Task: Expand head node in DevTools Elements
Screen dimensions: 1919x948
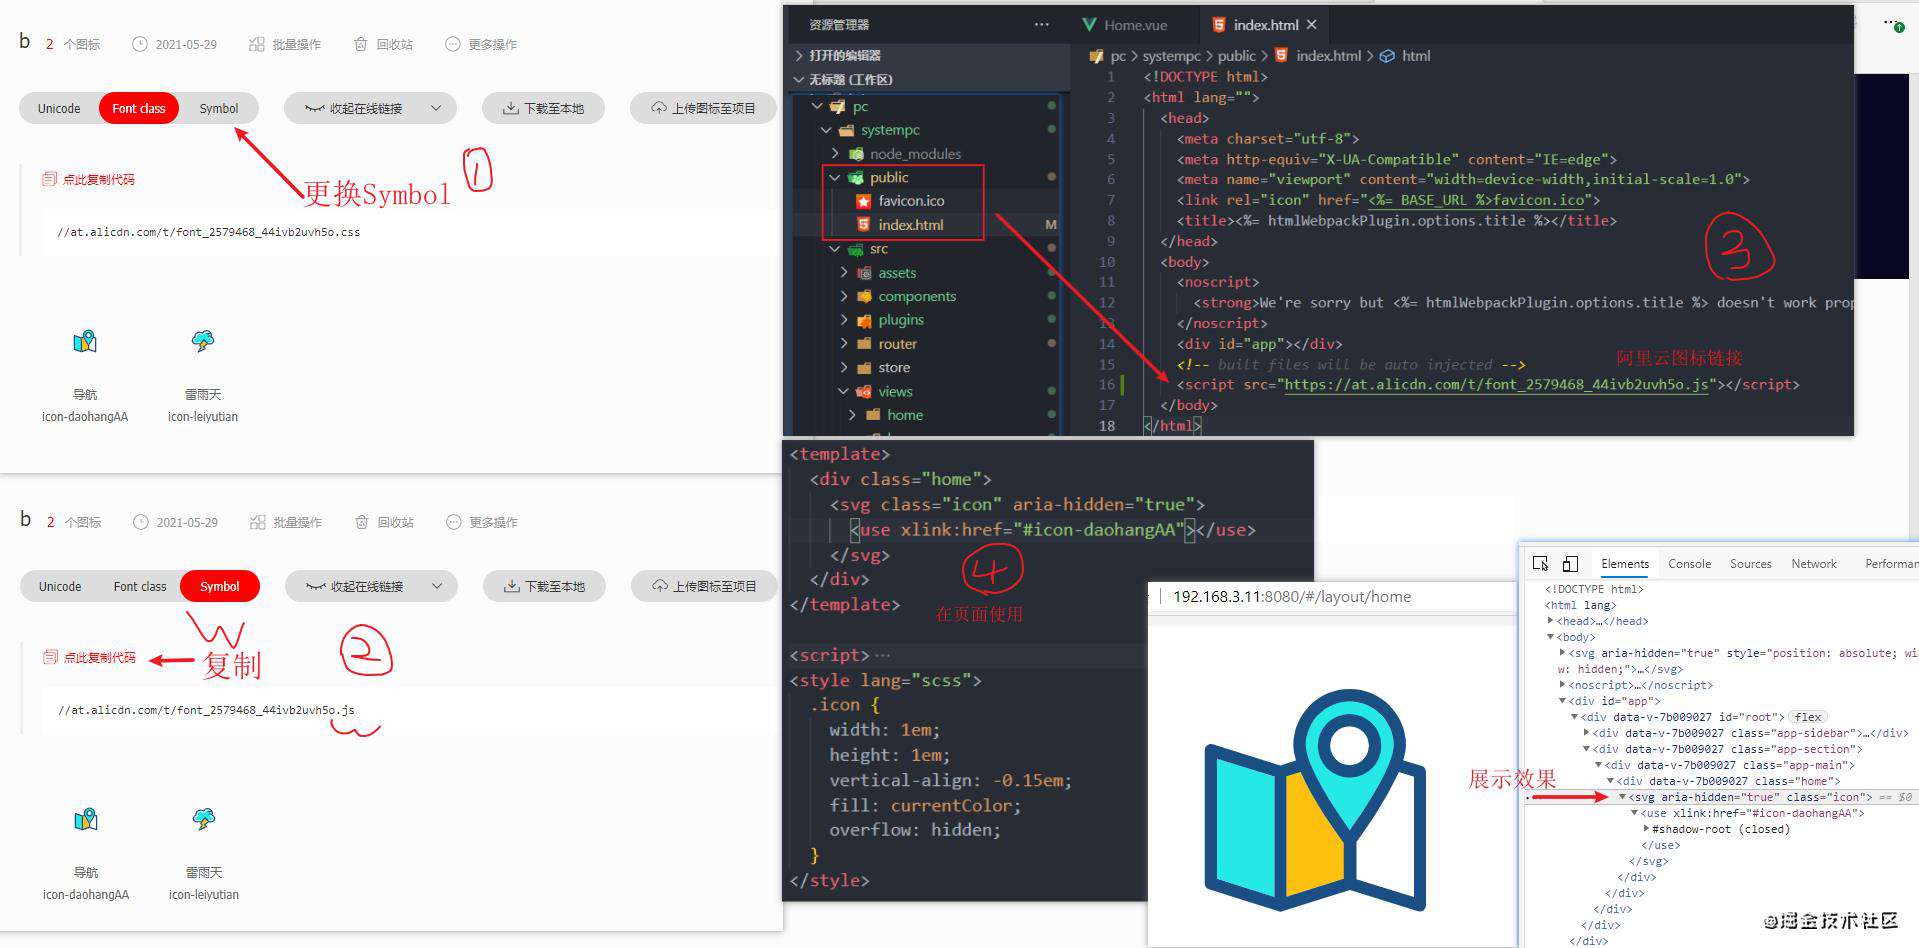Action: coord(1551,621)
